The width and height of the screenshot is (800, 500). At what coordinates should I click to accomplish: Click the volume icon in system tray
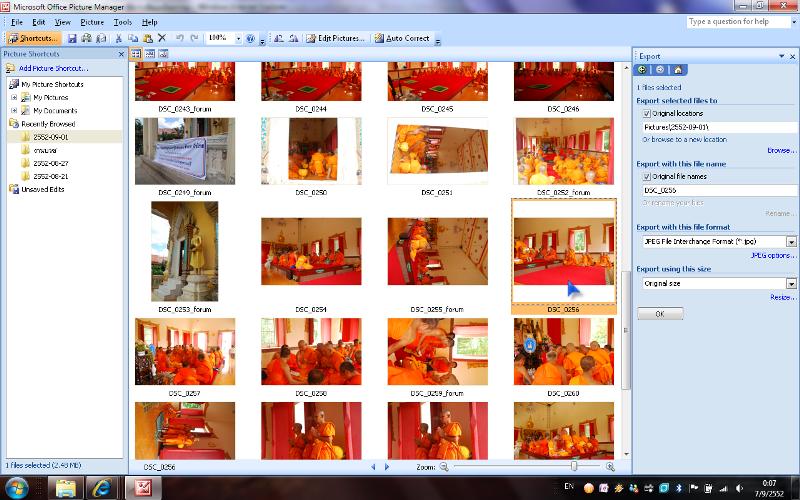click(739, 488)
